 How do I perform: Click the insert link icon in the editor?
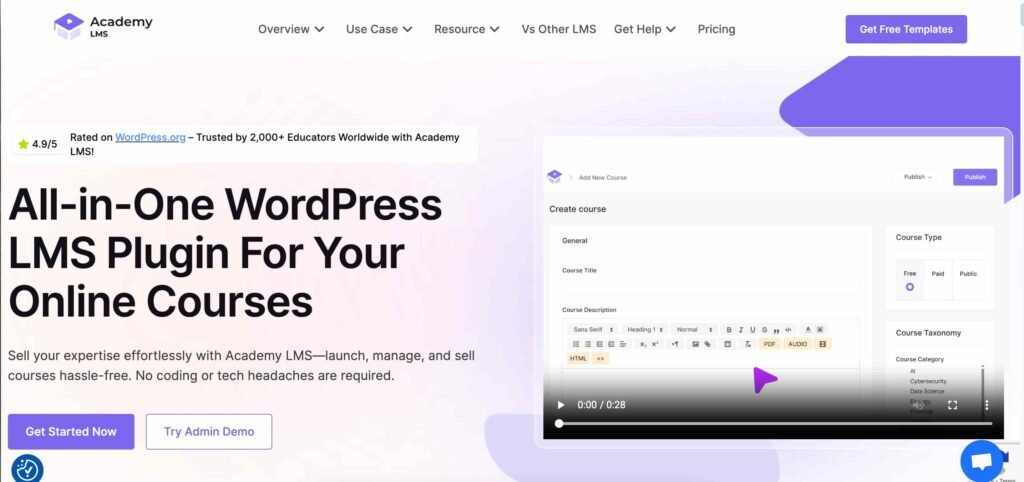point(708,344)
